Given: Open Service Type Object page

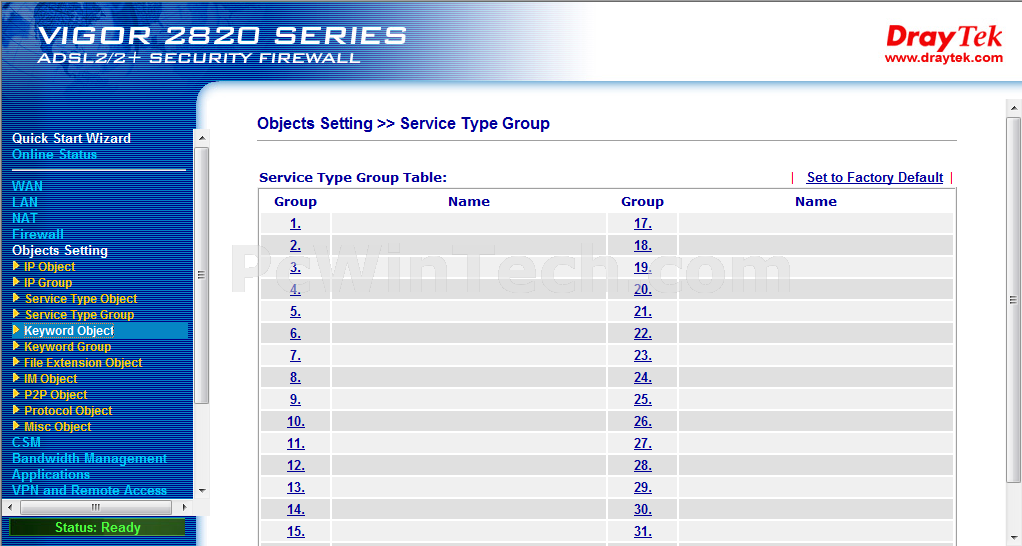Looking at the screenshot, I should [81, 298].
